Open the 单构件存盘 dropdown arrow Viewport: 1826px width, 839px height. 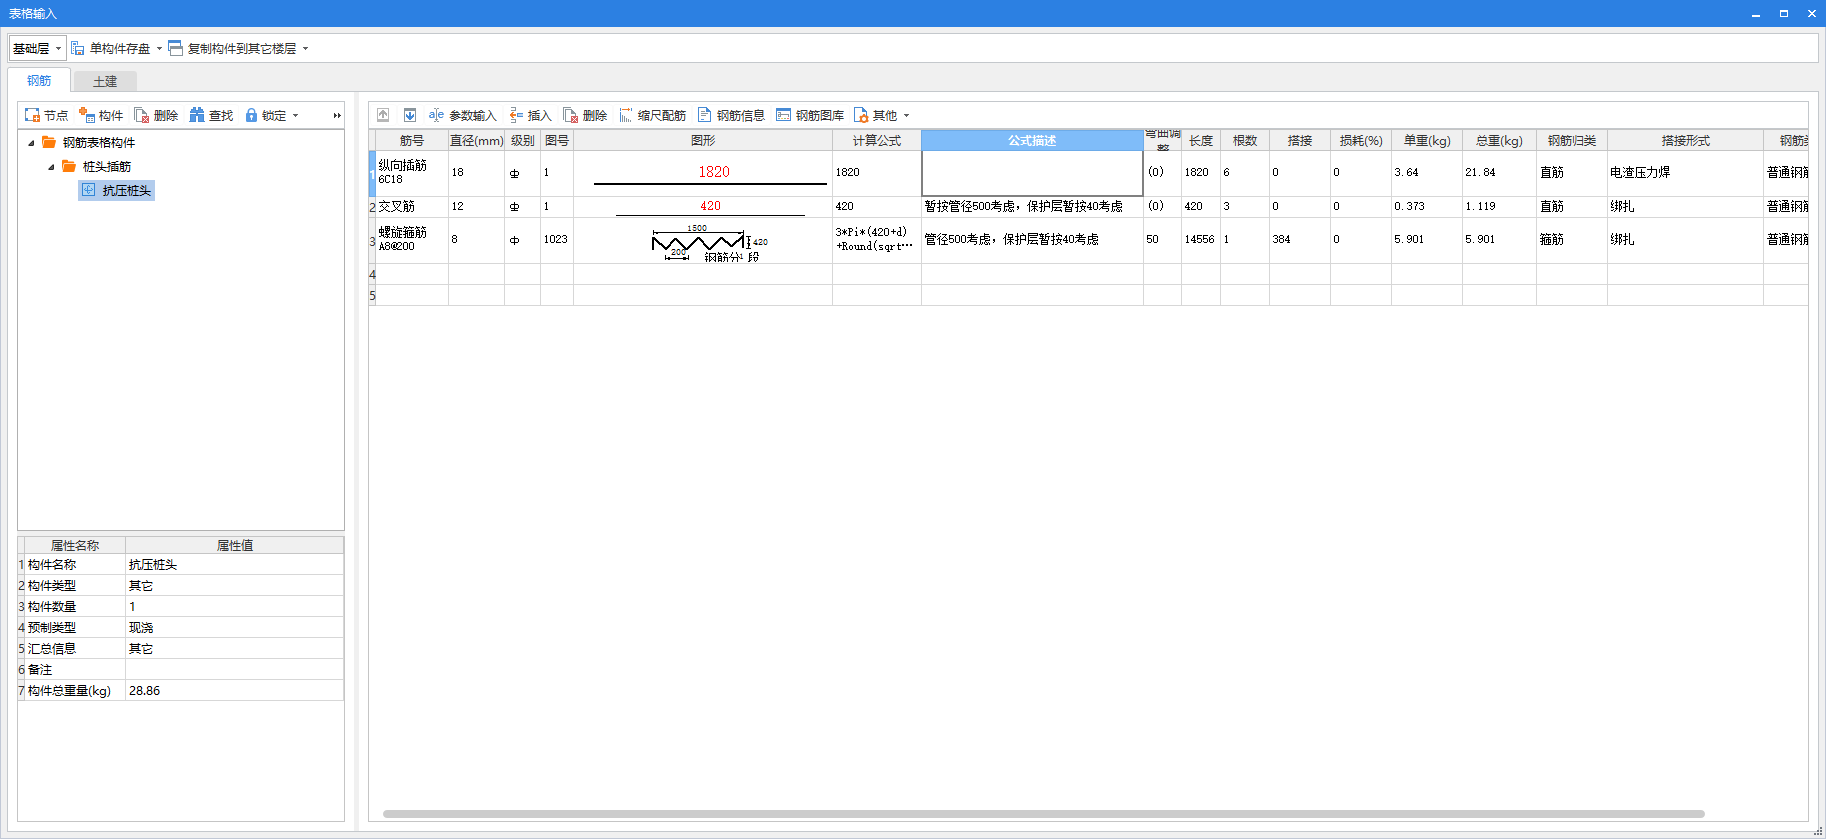[x=159, y=48]
